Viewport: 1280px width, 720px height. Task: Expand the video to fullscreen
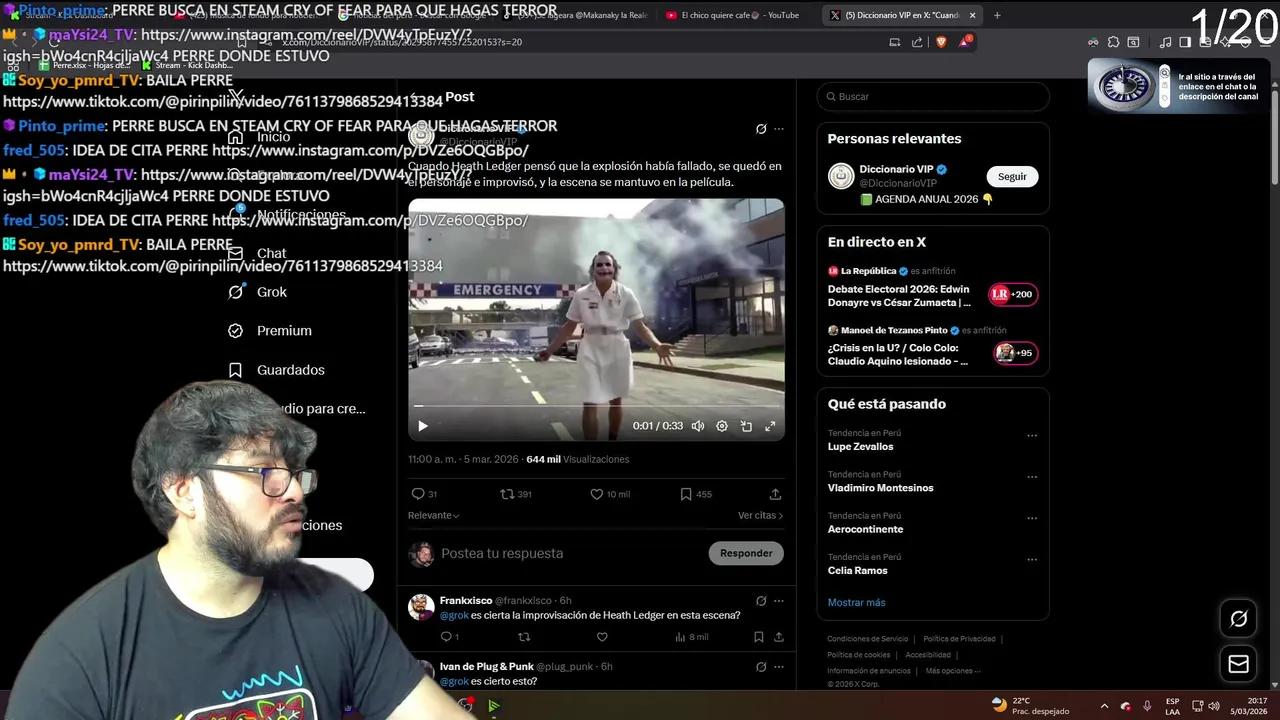pyautogui.click(x=770, y=426)
